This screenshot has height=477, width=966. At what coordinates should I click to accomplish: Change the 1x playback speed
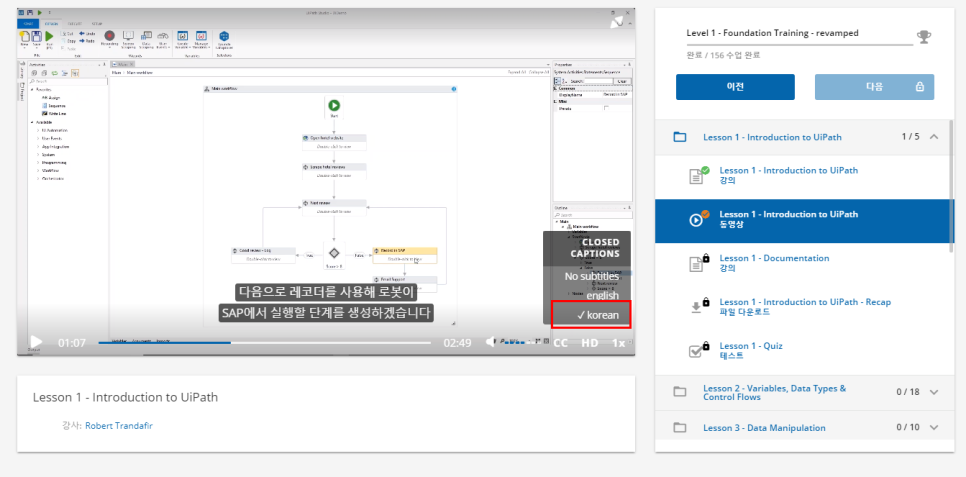coord(618,343)
